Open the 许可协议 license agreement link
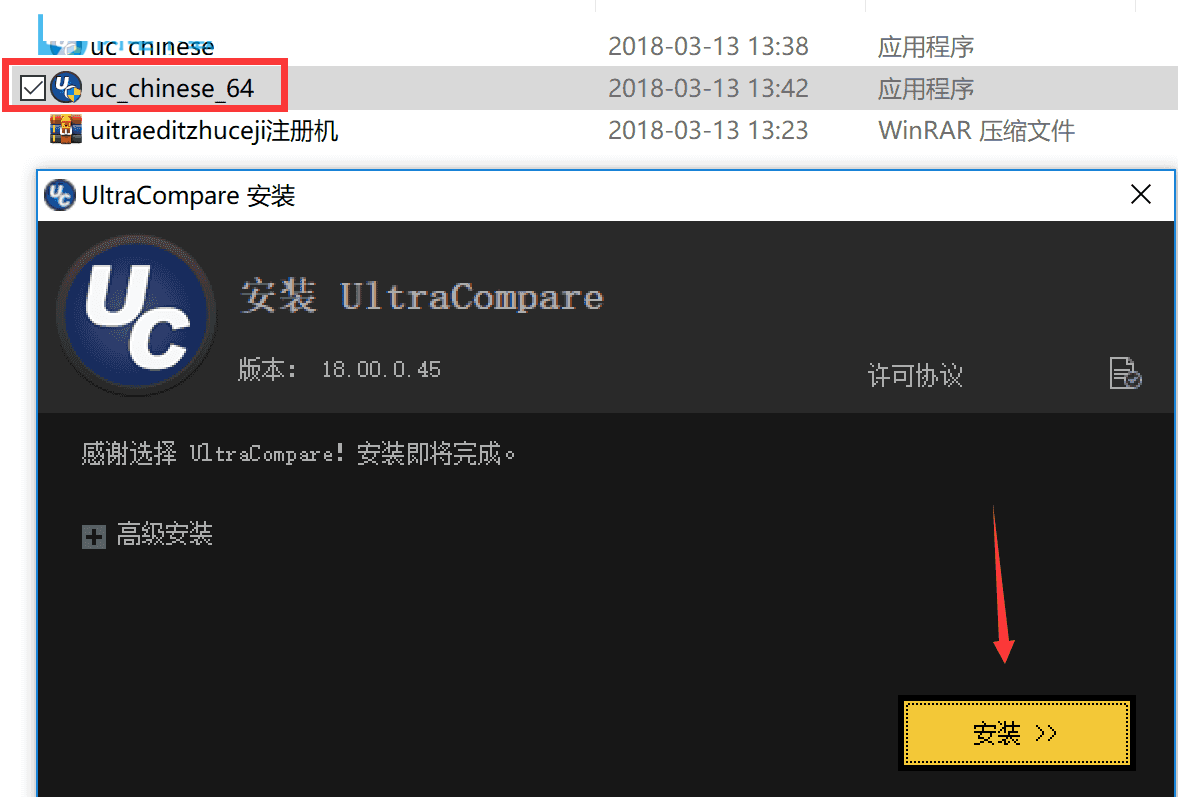Screen dimensions: 1178x797 pos(914,375)
